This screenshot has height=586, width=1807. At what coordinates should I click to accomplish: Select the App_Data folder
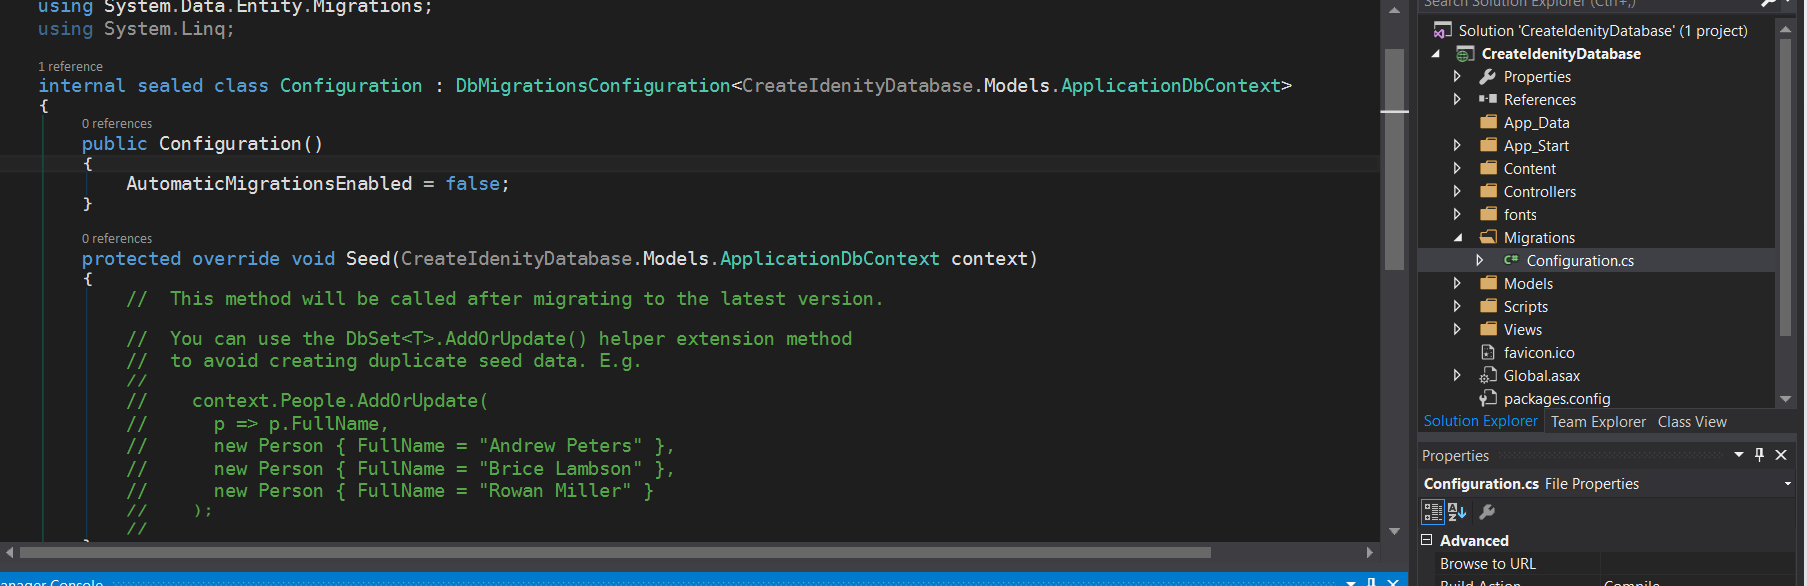tap(1536, 123)
